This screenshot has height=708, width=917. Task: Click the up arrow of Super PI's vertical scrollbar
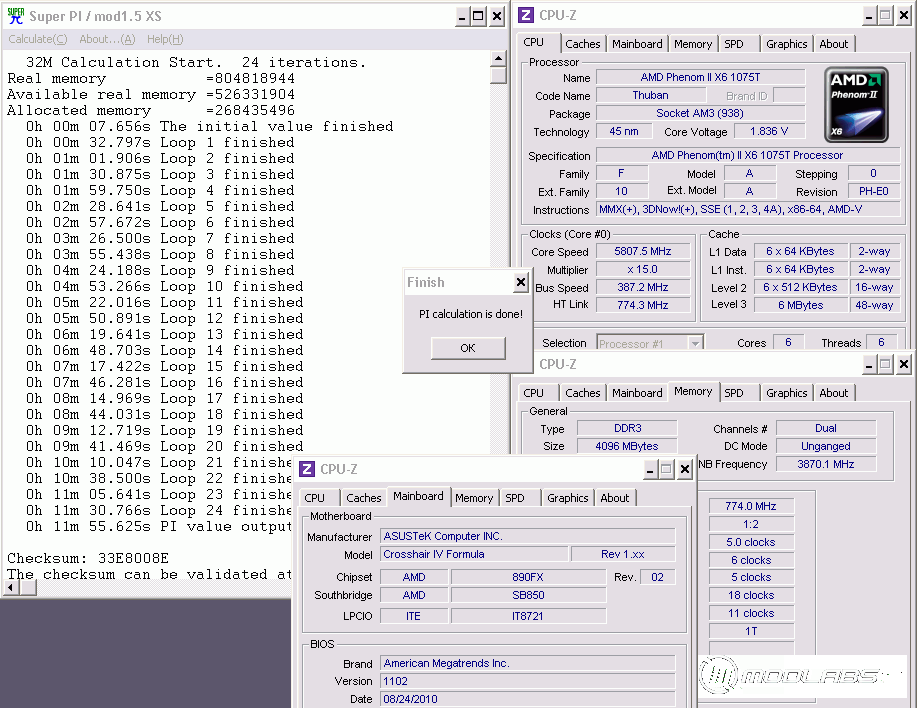498,58
